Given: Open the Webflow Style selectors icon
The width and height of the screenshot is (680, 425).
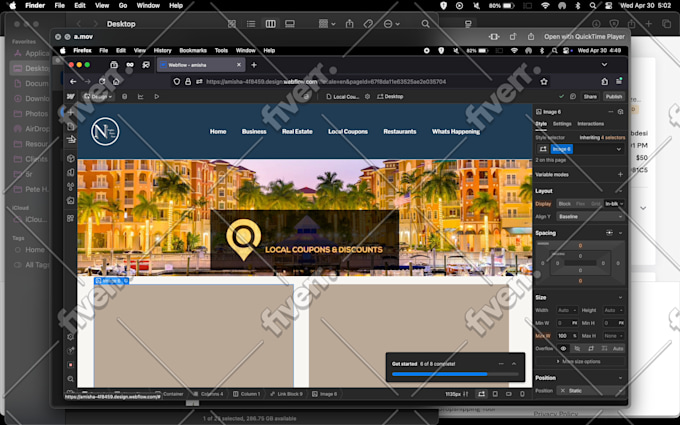Looking at the screenshot, I should (71, 186).
